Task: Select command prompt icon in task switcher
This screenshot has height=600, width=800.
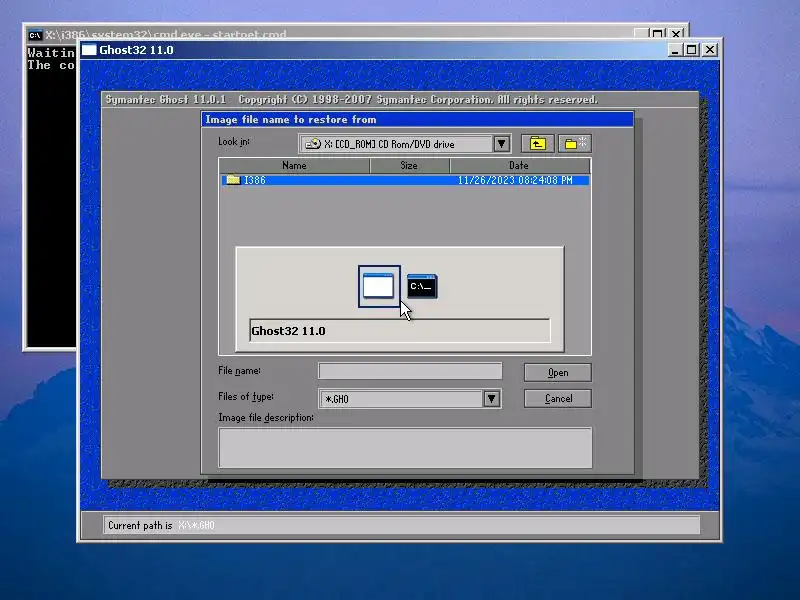Action: tap(422, 286)
